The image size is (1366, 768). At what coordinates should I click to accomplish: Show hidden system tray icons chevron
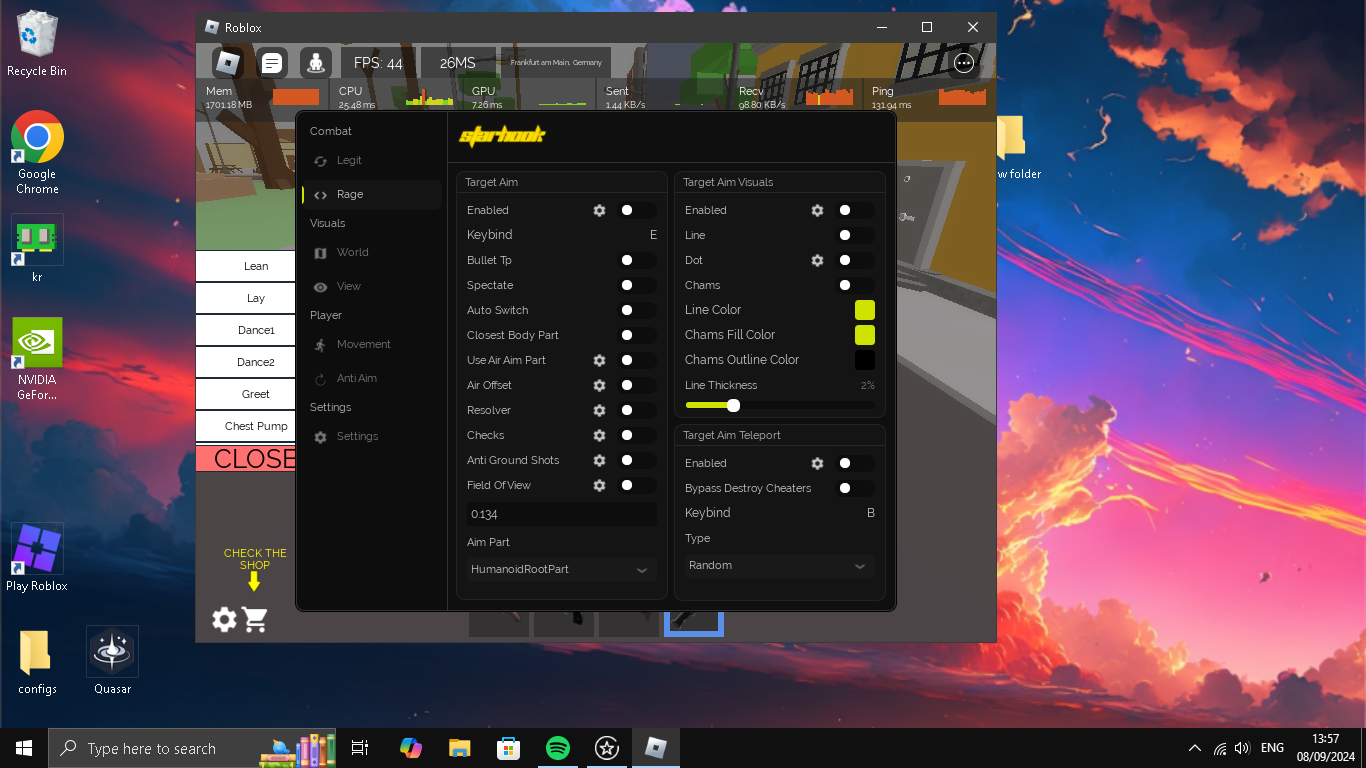1195,748
